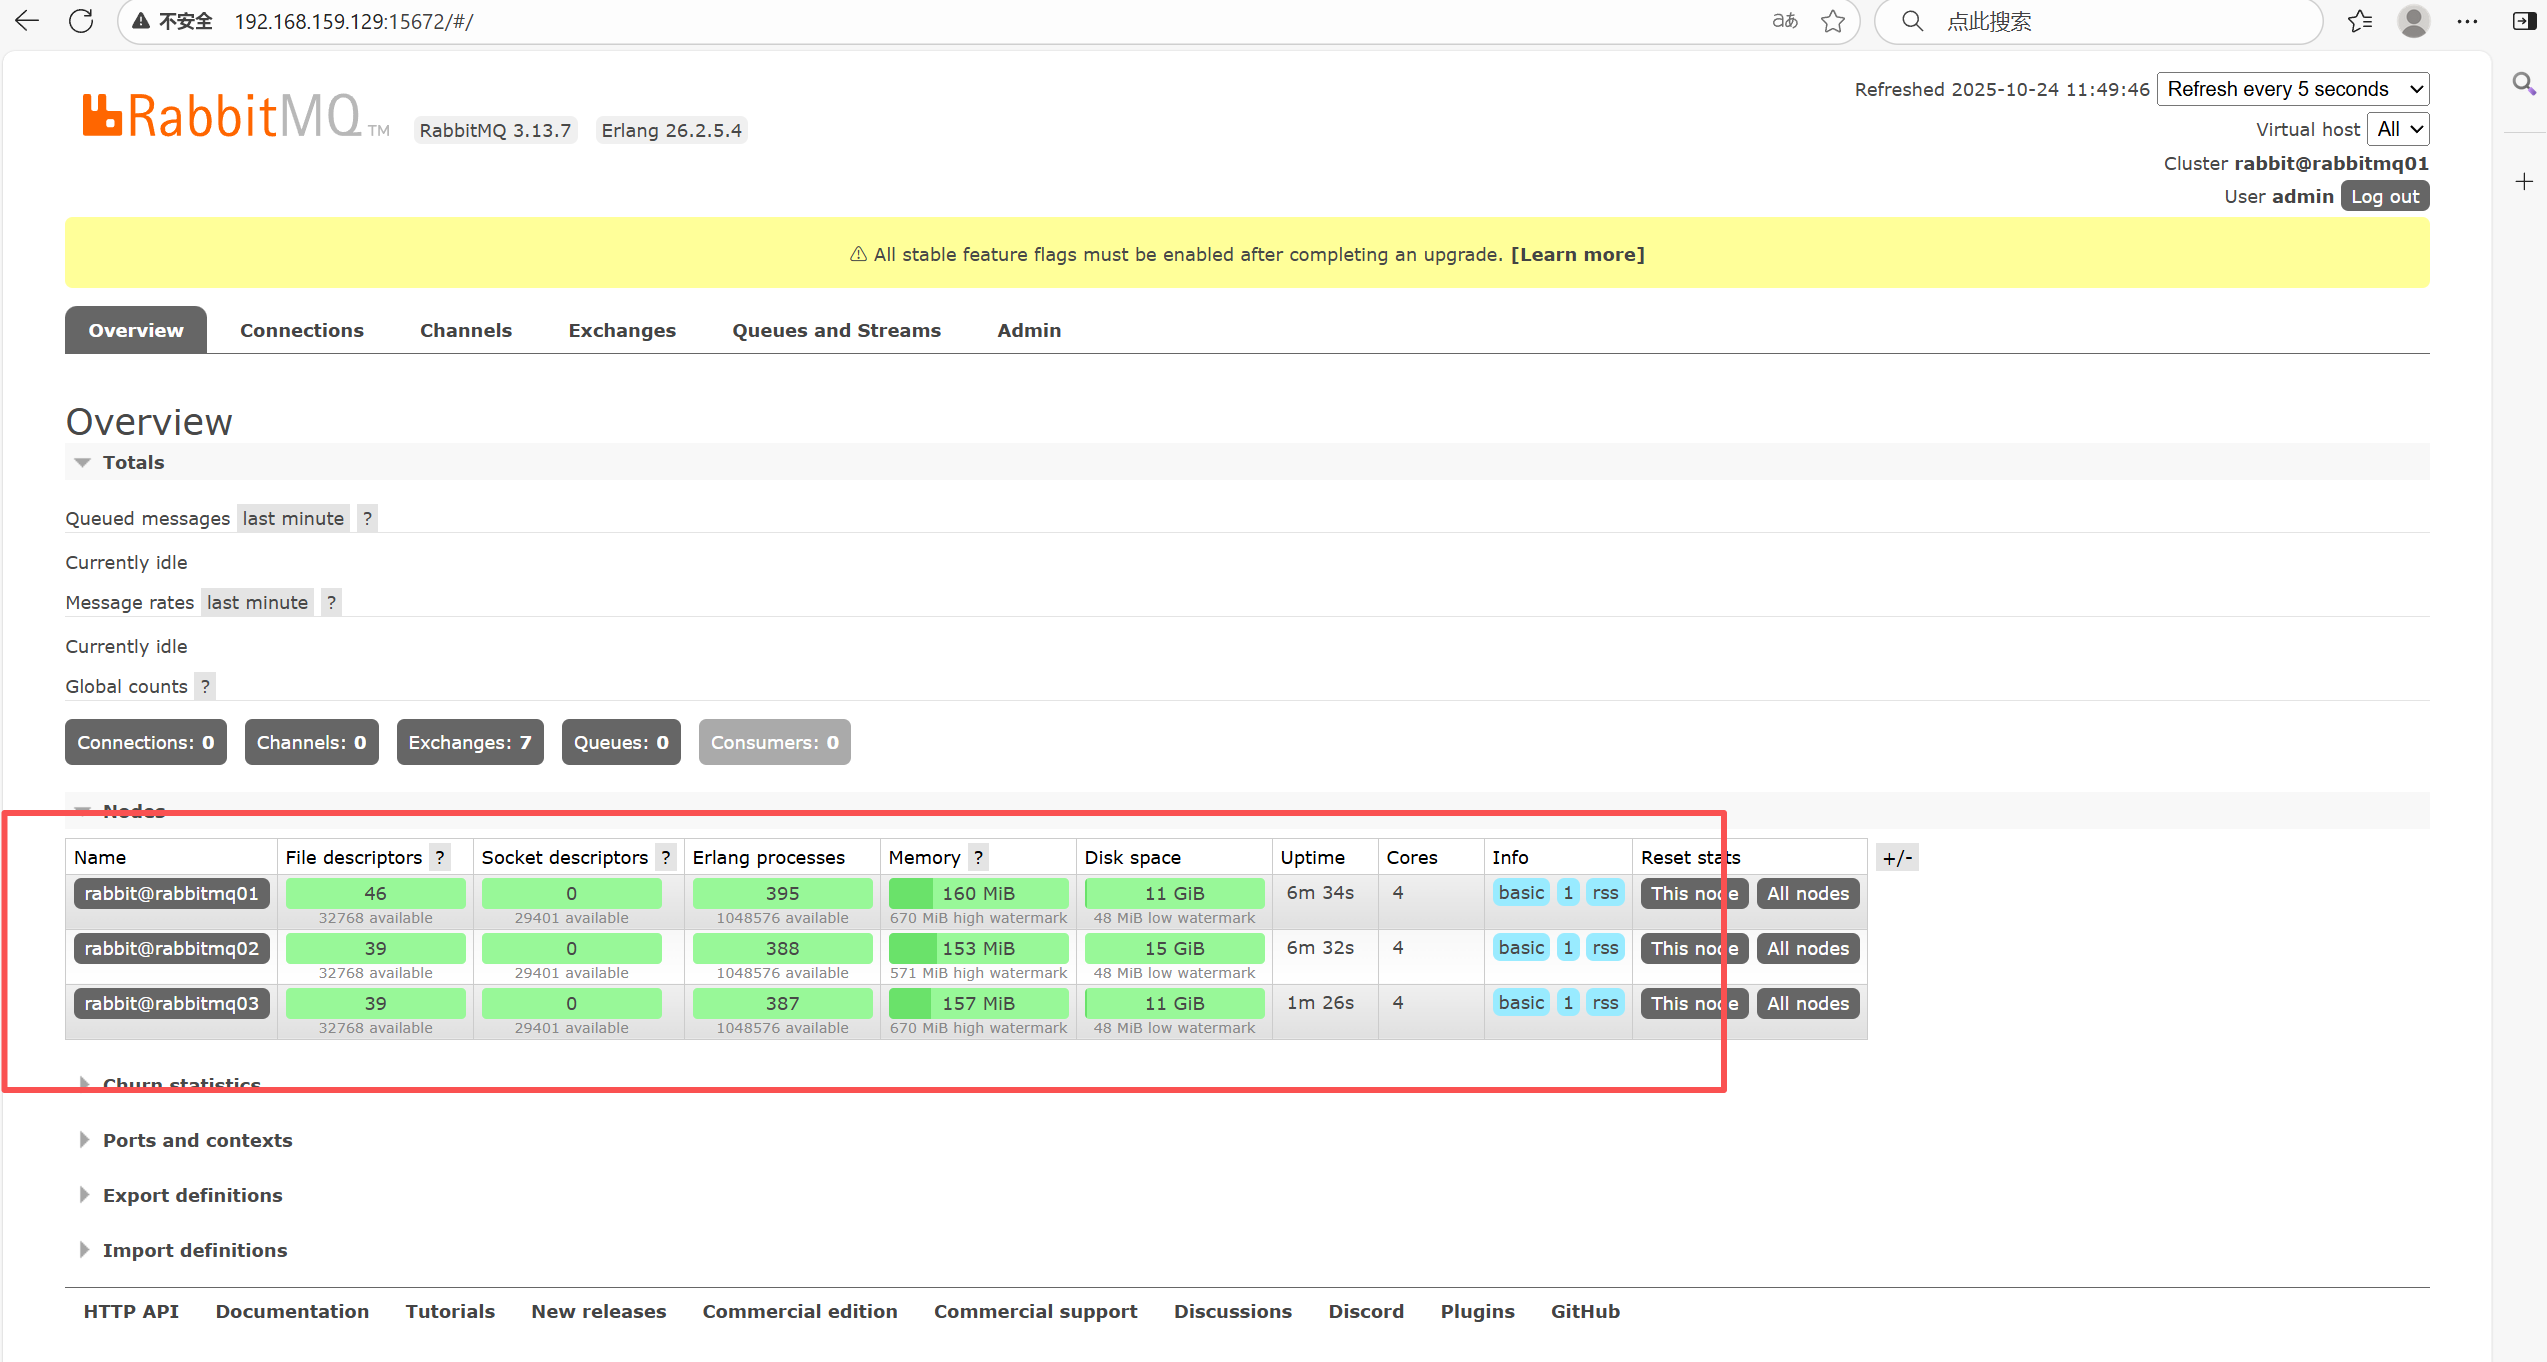Open the Learn more link in banner
2547x1362 pixels.
coord(1577,254)
